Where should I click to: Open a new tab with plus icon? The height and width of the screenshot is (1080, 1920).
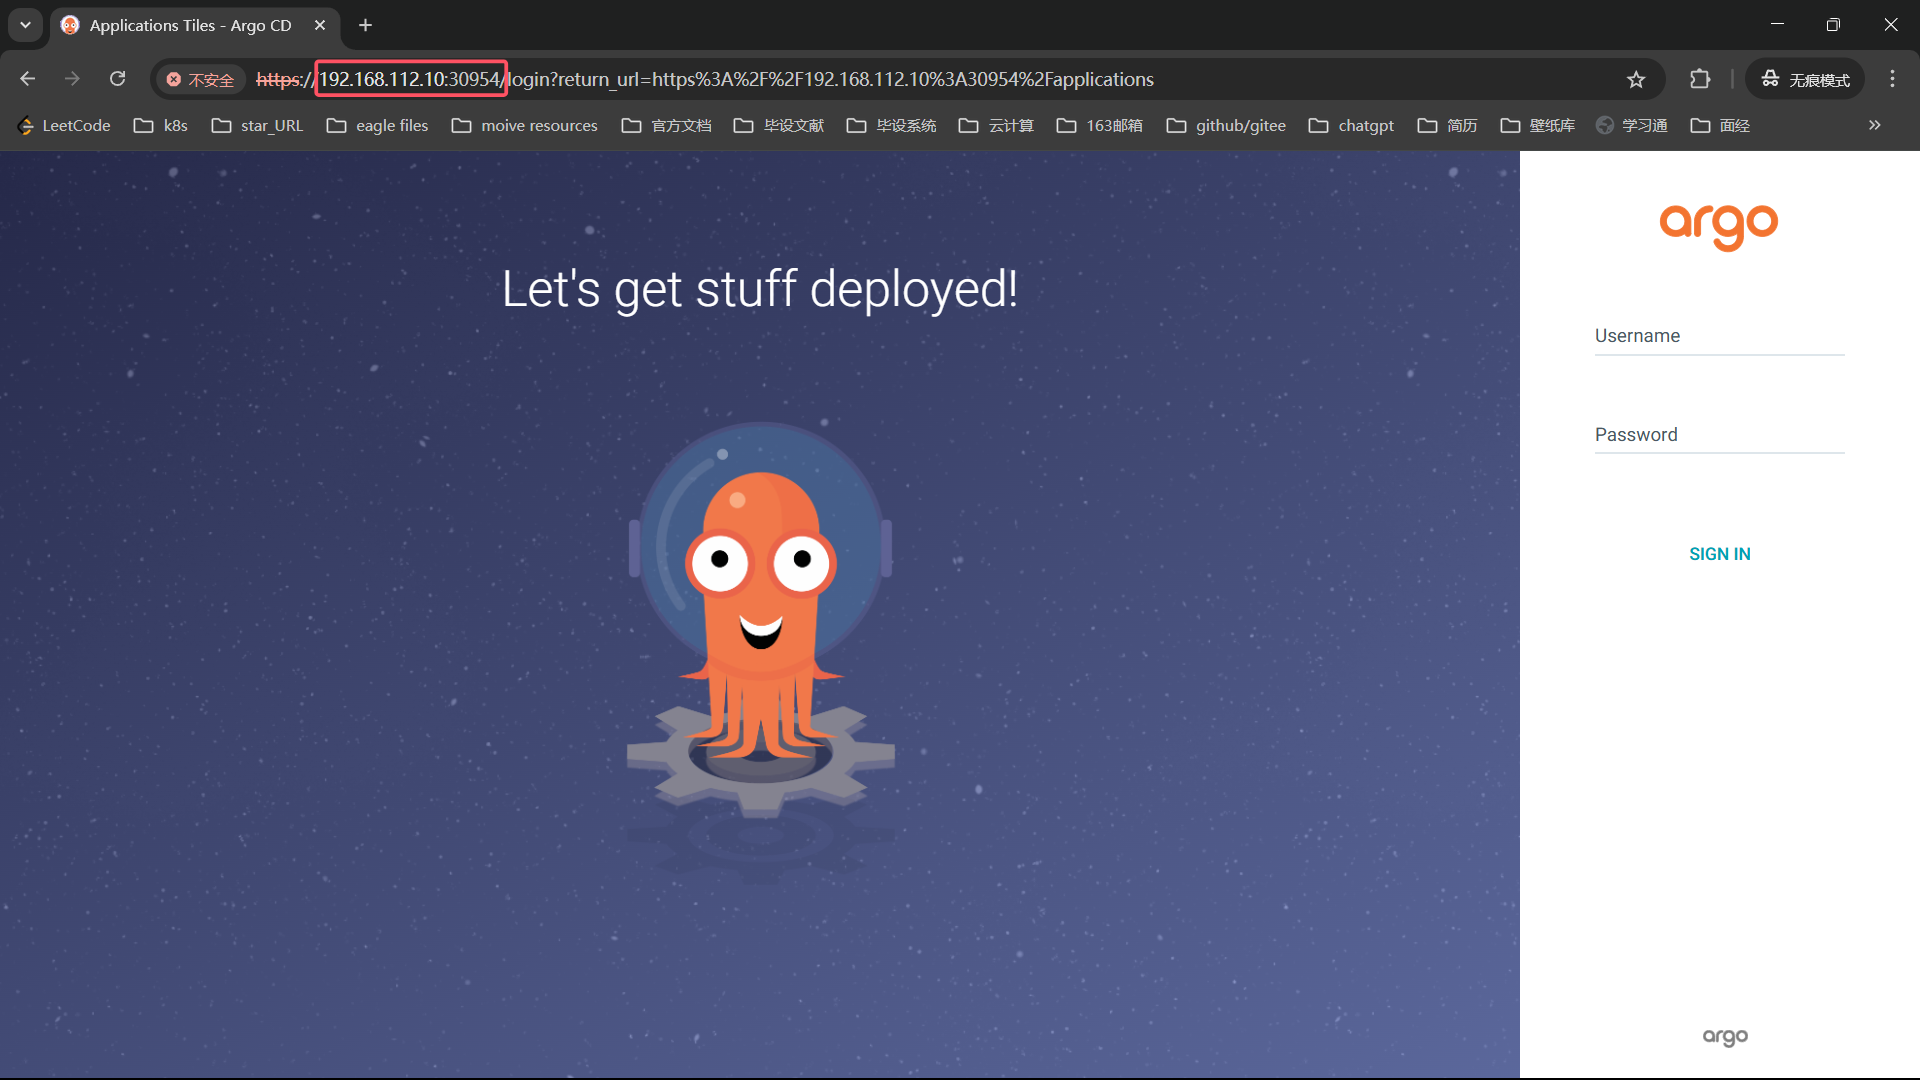[x=366, y=25]
